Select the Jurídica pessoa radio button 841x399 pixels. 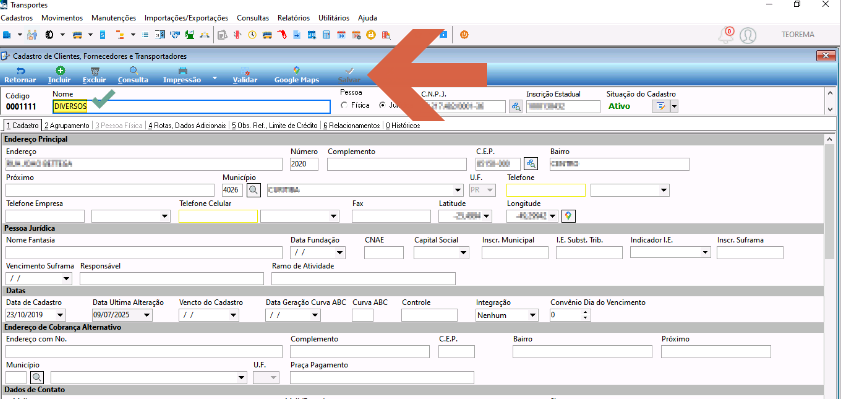[x=382, y=105]
